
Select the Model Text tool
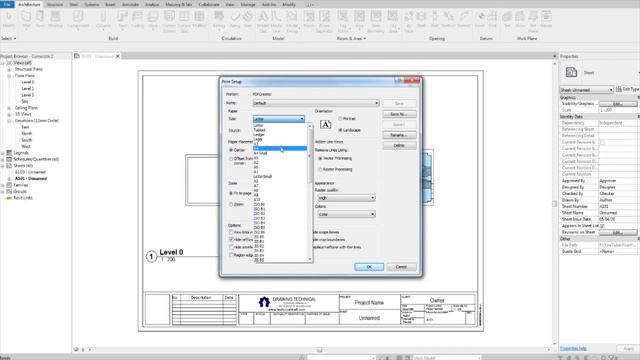click(263, 21)
